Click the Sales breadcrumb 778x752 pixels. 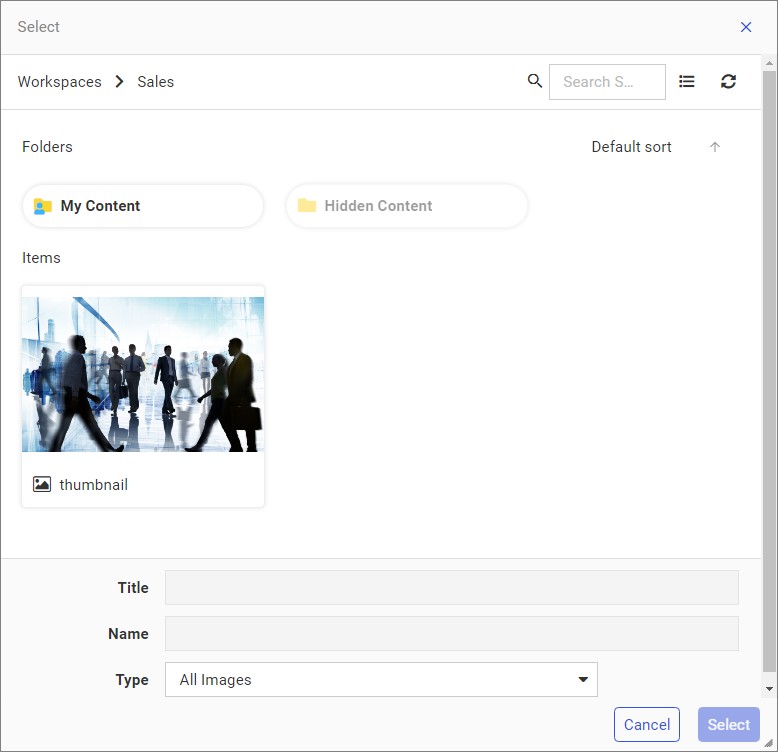[156, 82]
